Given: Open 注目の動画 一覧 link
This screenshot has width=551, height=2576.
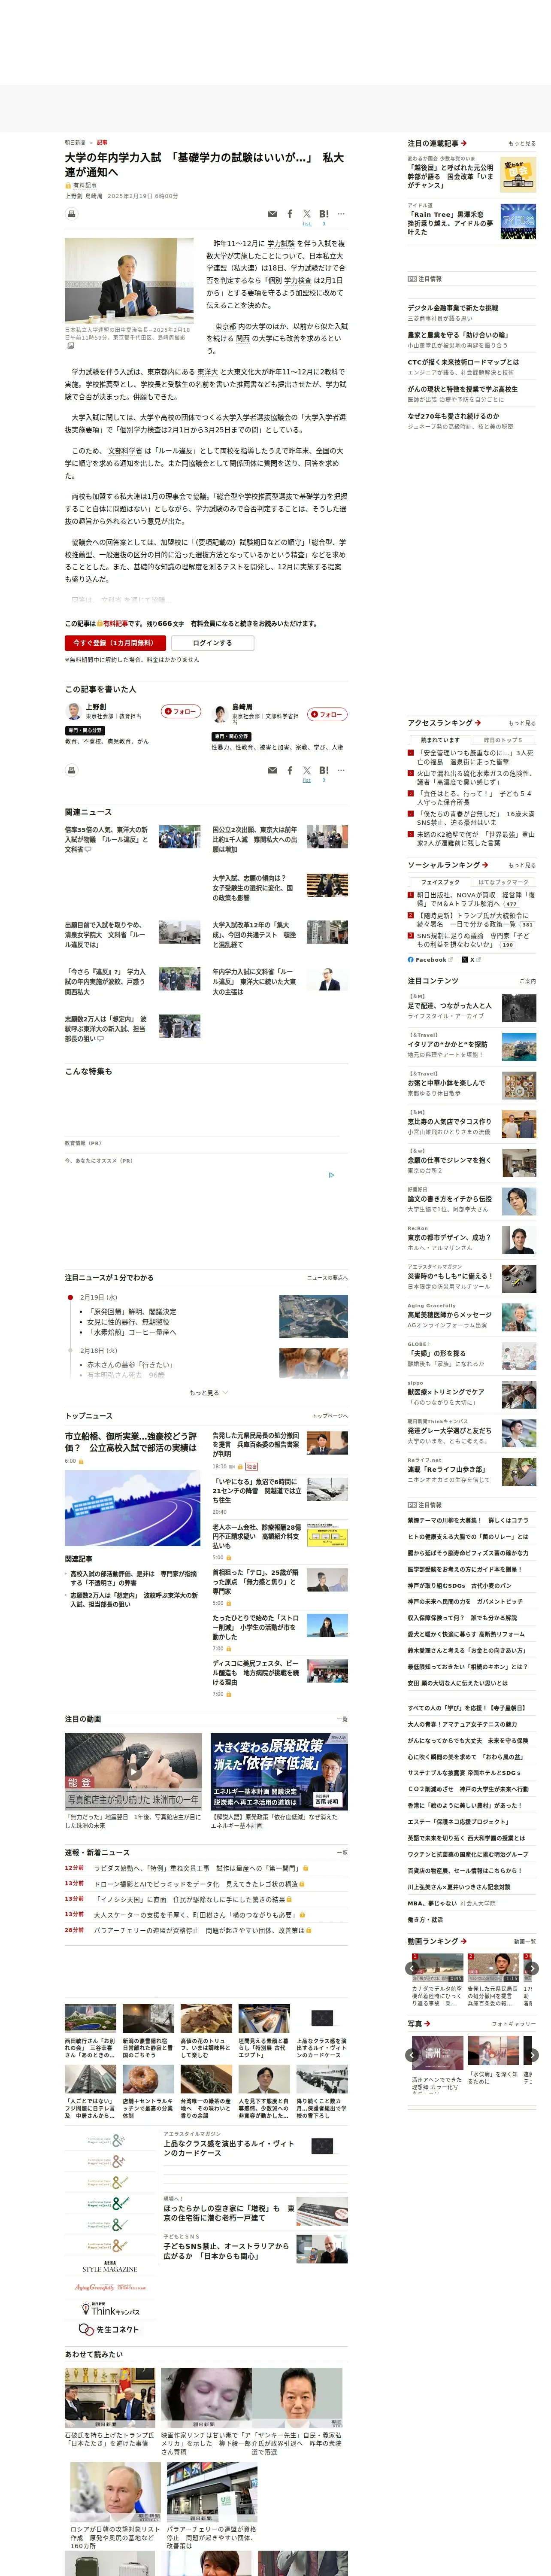Looking at the screenshot, I should click(x=342, y=1719).
